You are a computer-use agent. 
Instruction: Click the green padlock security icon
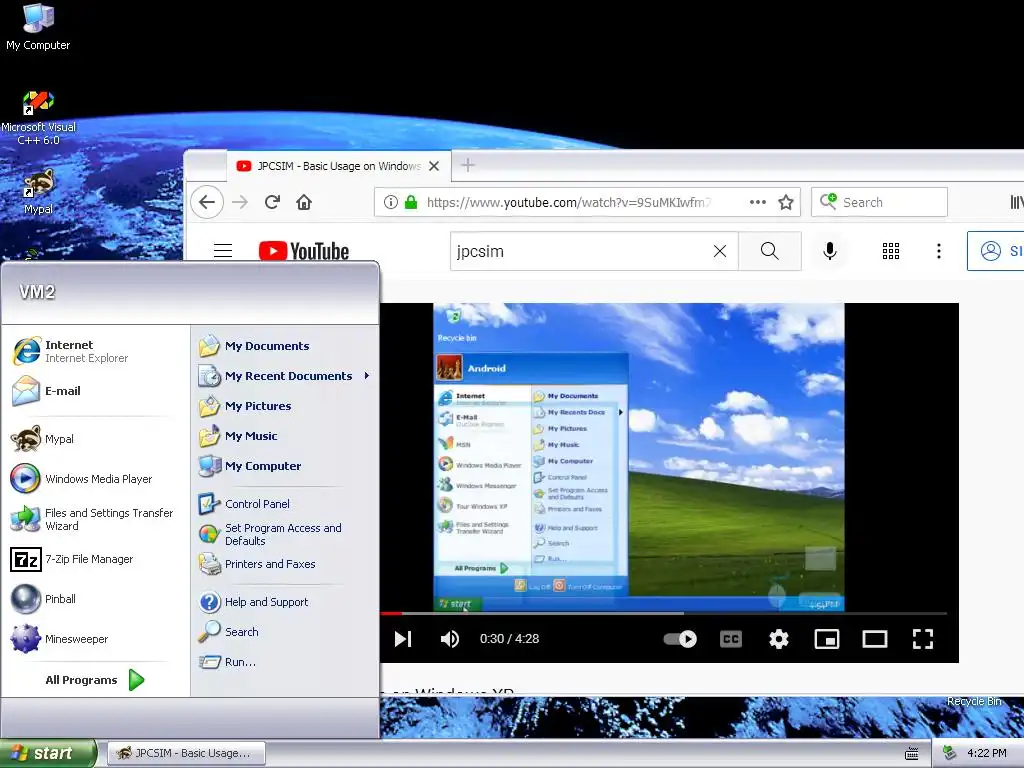pos(411,202)
